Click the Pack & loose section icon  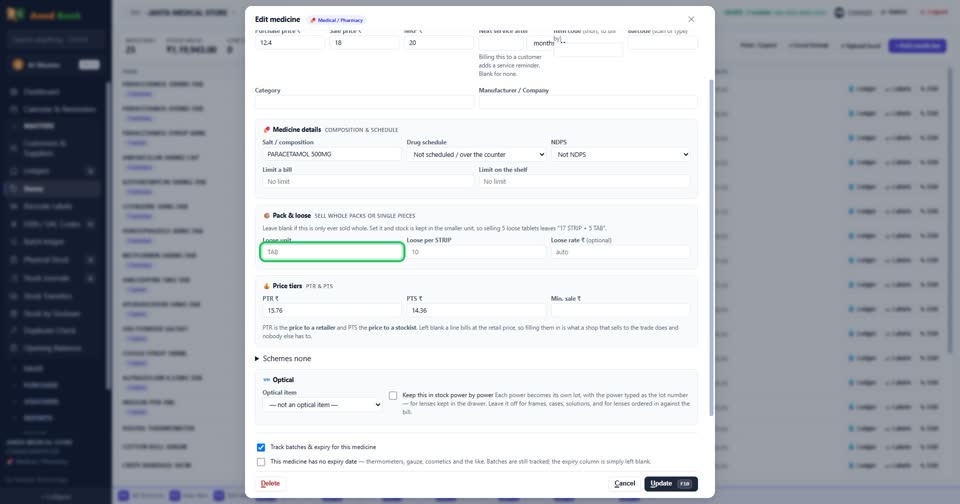point(266,216)
